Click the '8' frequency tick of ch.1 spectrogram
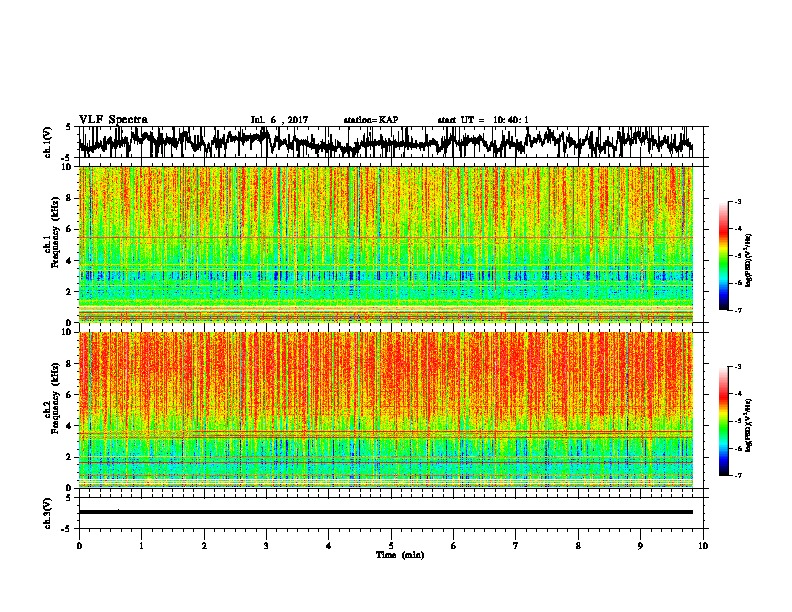Screen dimensions: 792x612 point(70,198)
